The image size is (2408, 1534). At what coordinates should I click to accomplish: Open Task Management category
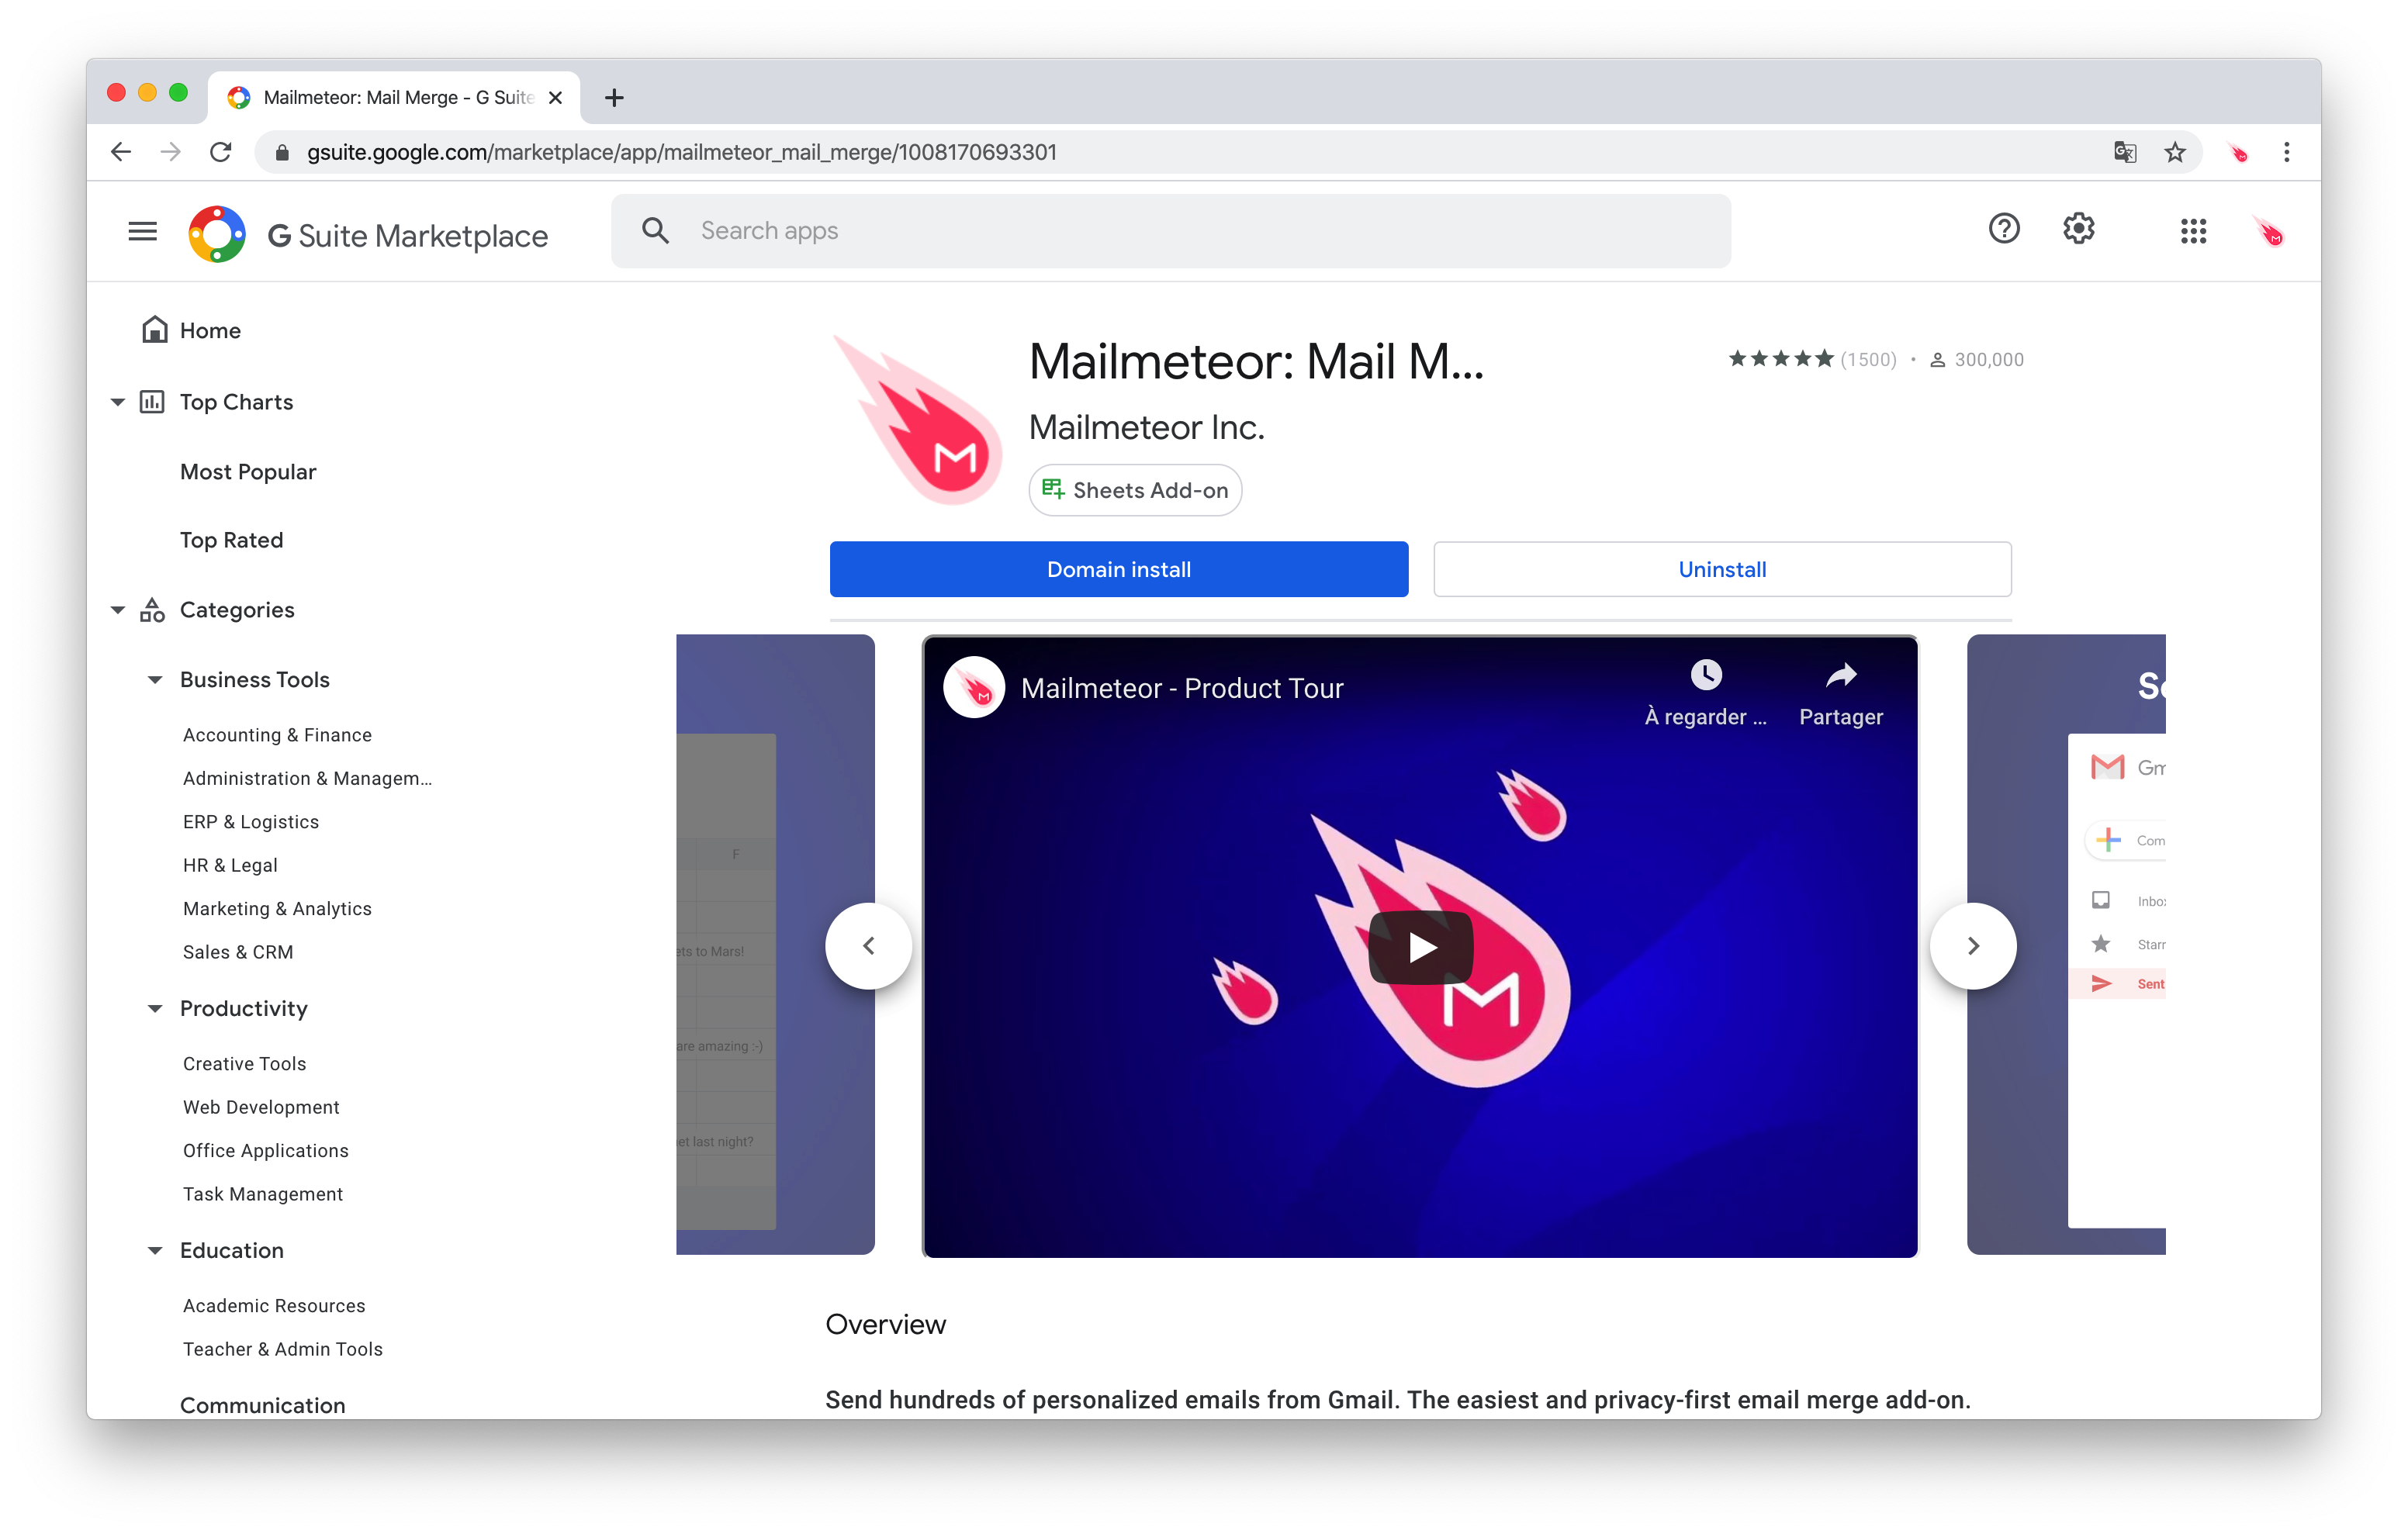[x=263, y=1194]
